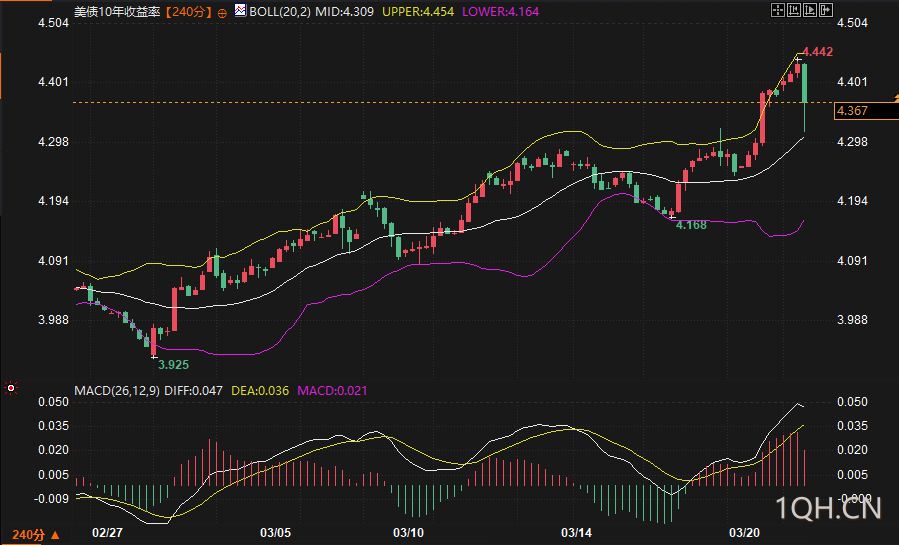The image size is (899, 545).
Task: Click the 【240分】 period label in the title
Action: tap(189, 12)
